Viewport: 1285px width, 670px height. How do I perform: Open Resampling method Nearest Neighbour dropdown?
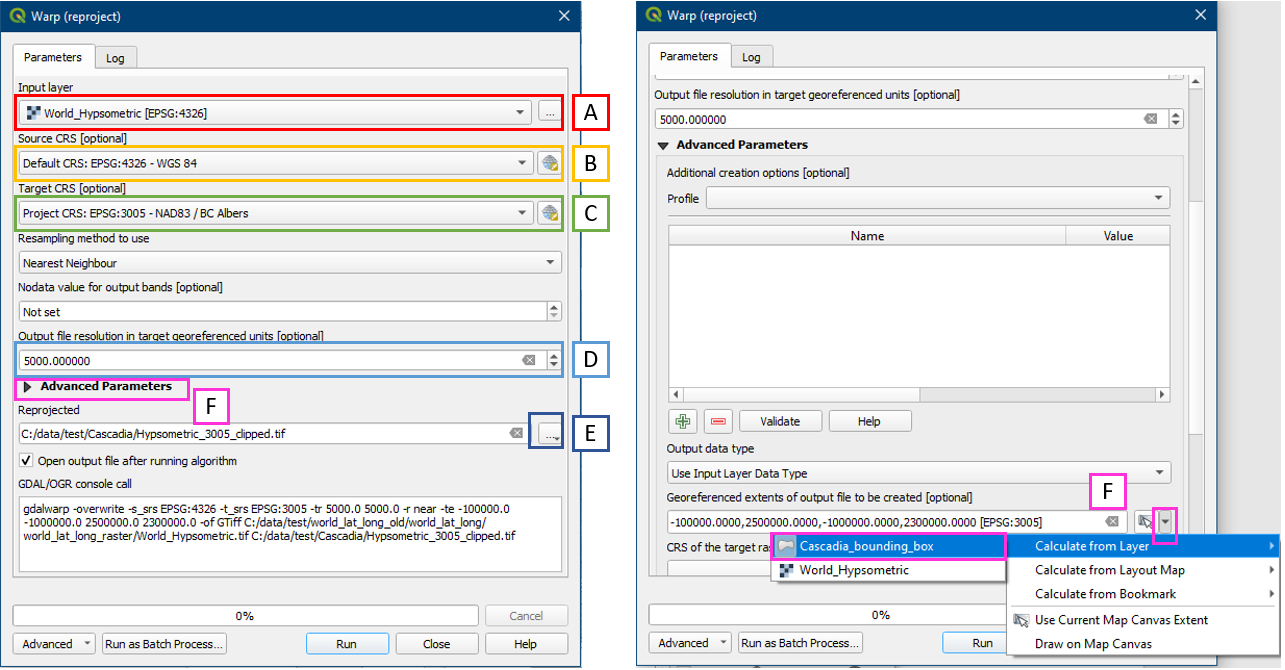[290, 263]
